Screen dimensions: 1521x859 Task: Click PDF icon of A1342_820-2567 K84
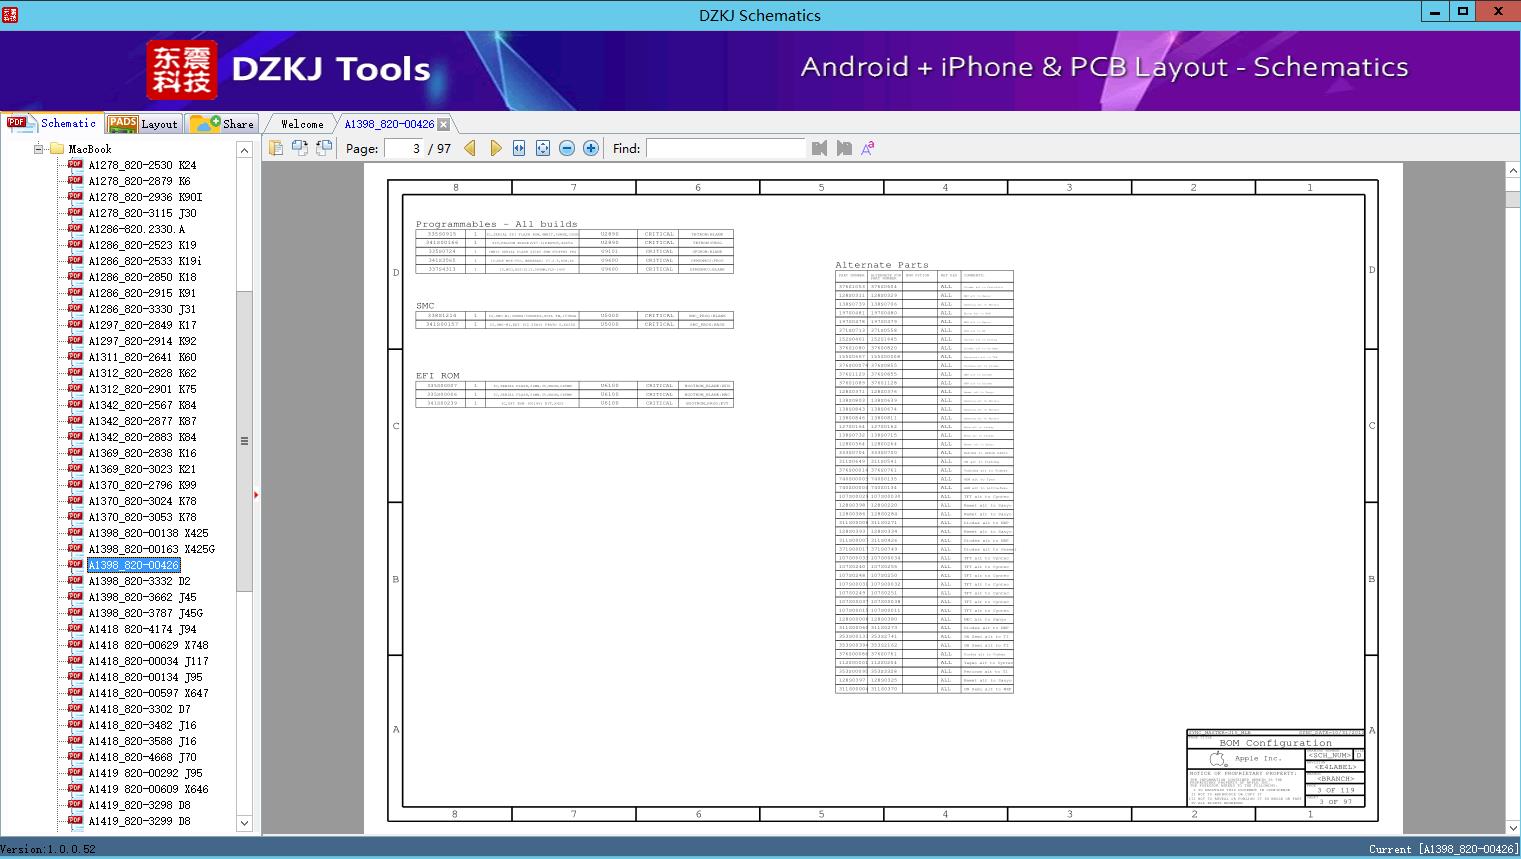click(x=75, y=405)
